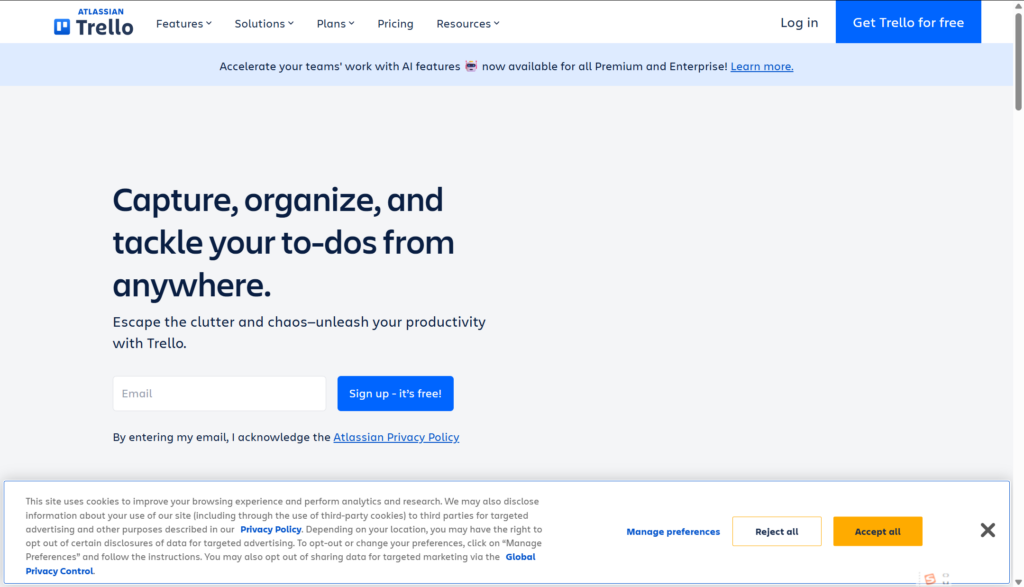Click the Manage preferences option
1024x587 pixels.
pos(673,532)
